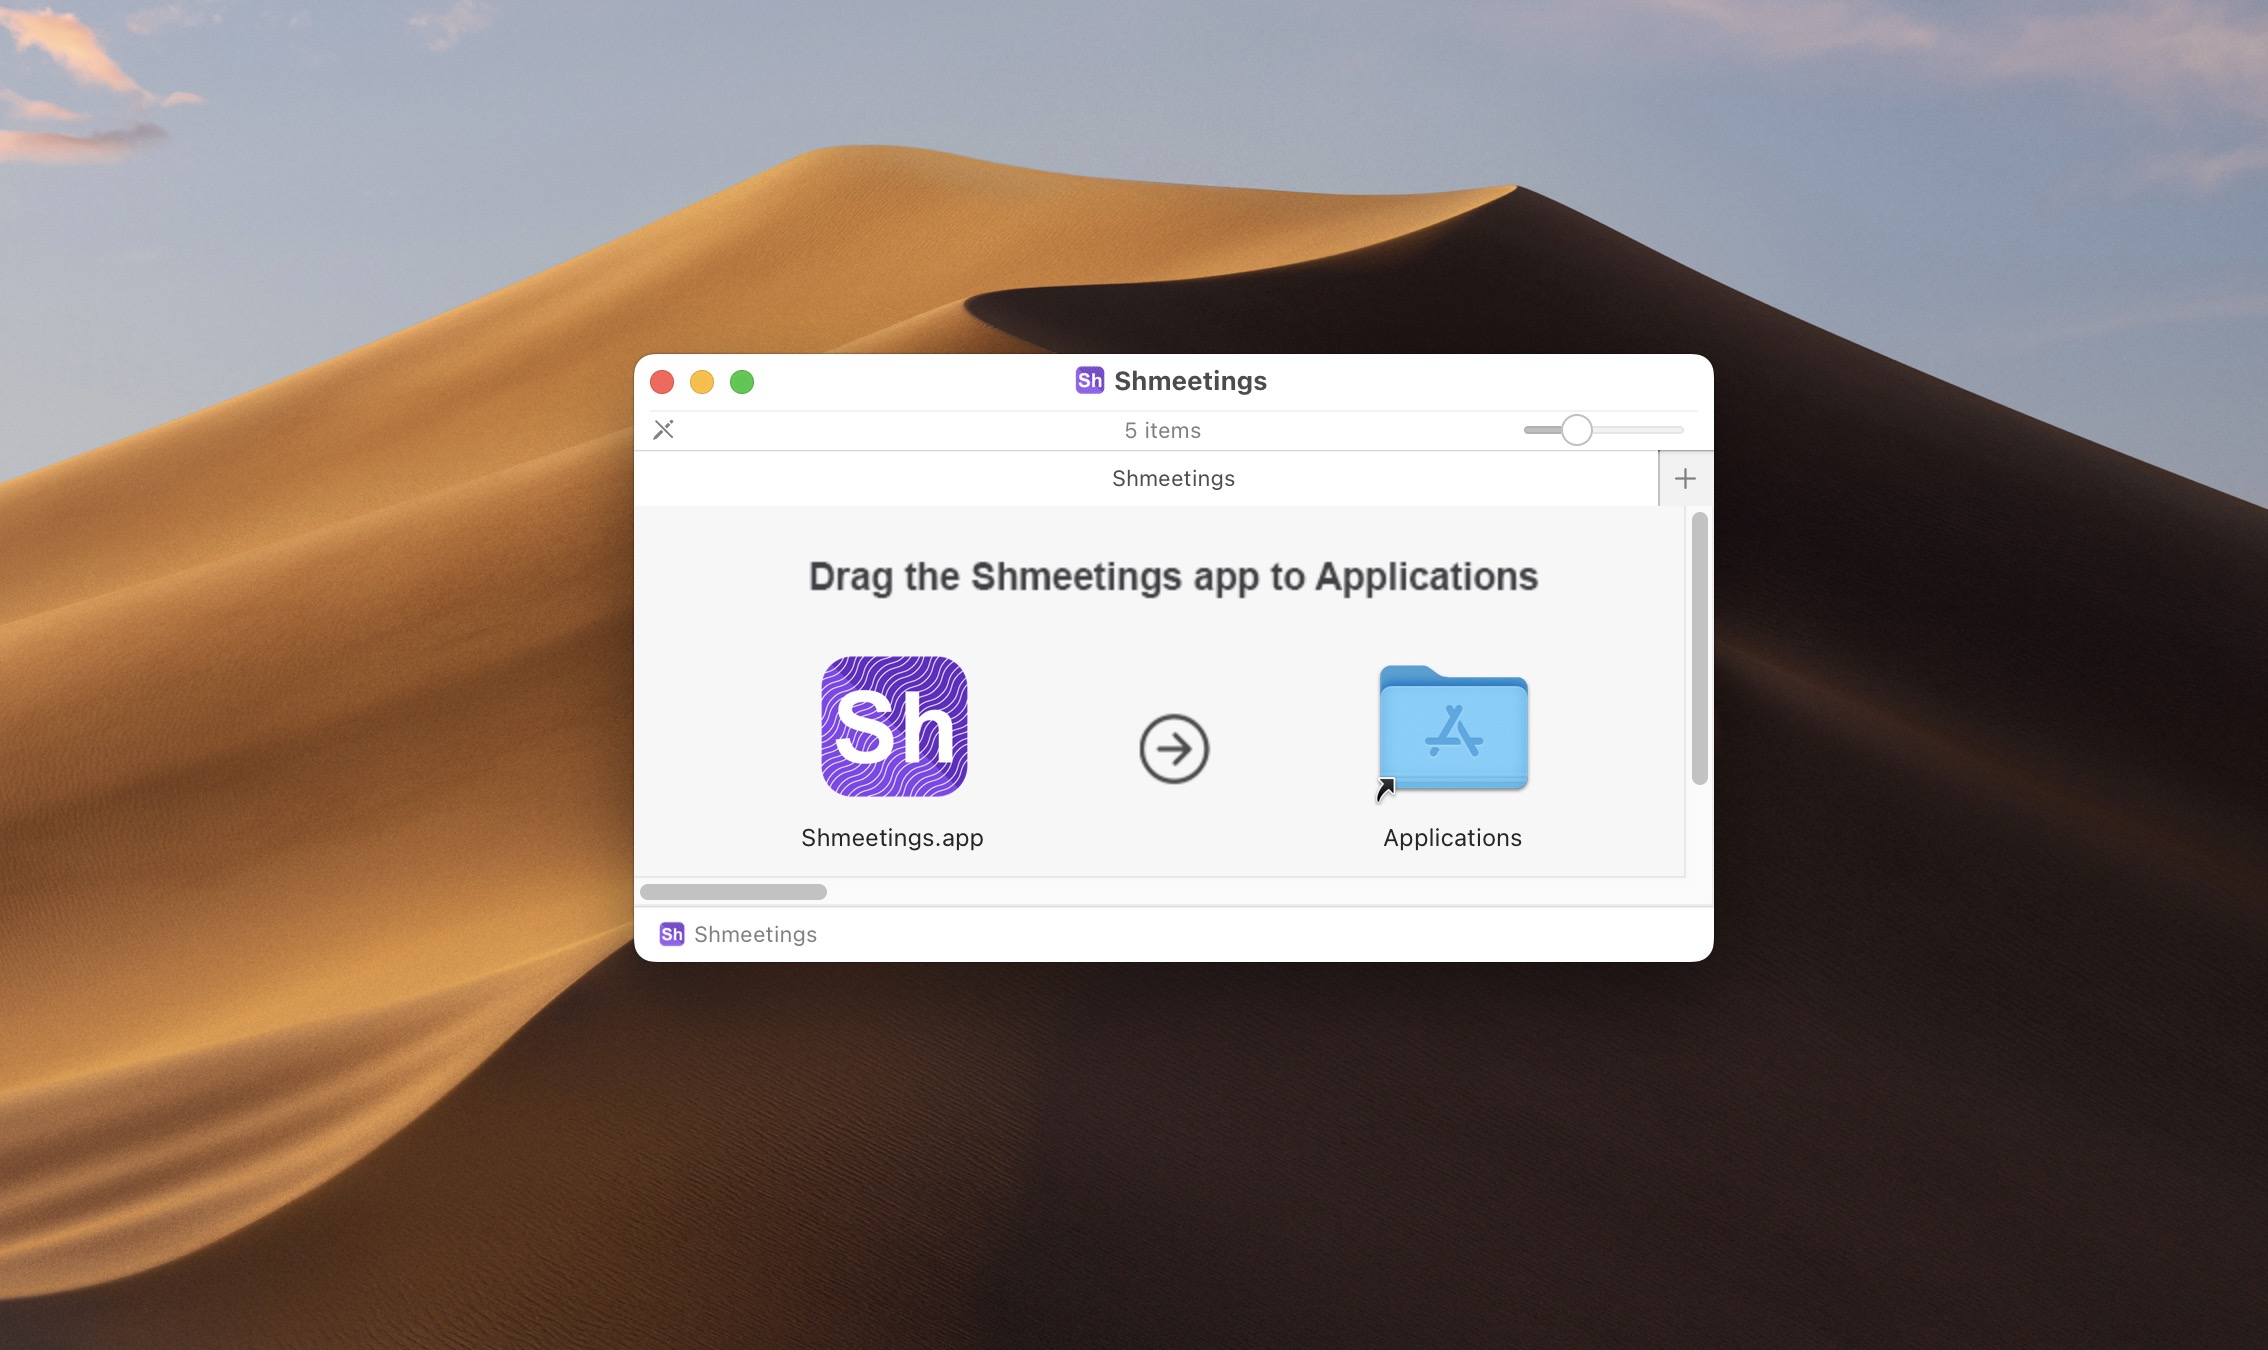Click the arrow icon between the two icons
The image size is (2268, 1350).
coord(1173,748)
